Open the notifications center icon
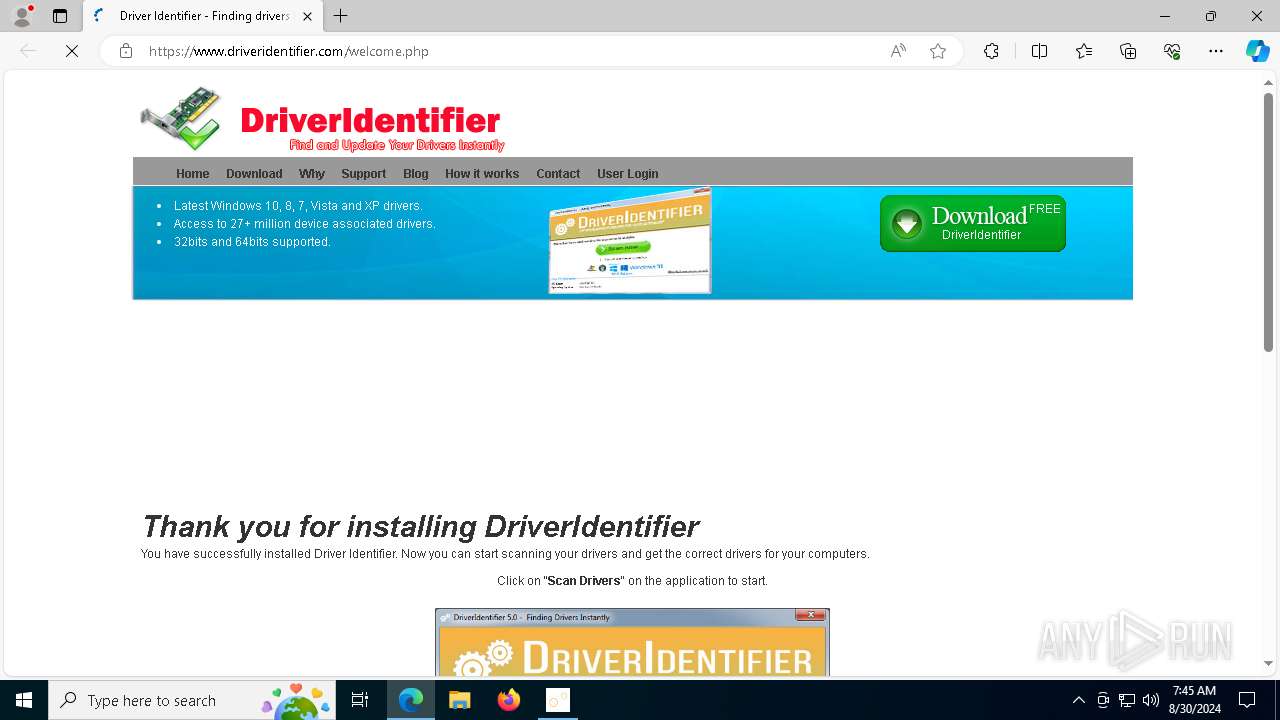 (x=1247, y=700)
